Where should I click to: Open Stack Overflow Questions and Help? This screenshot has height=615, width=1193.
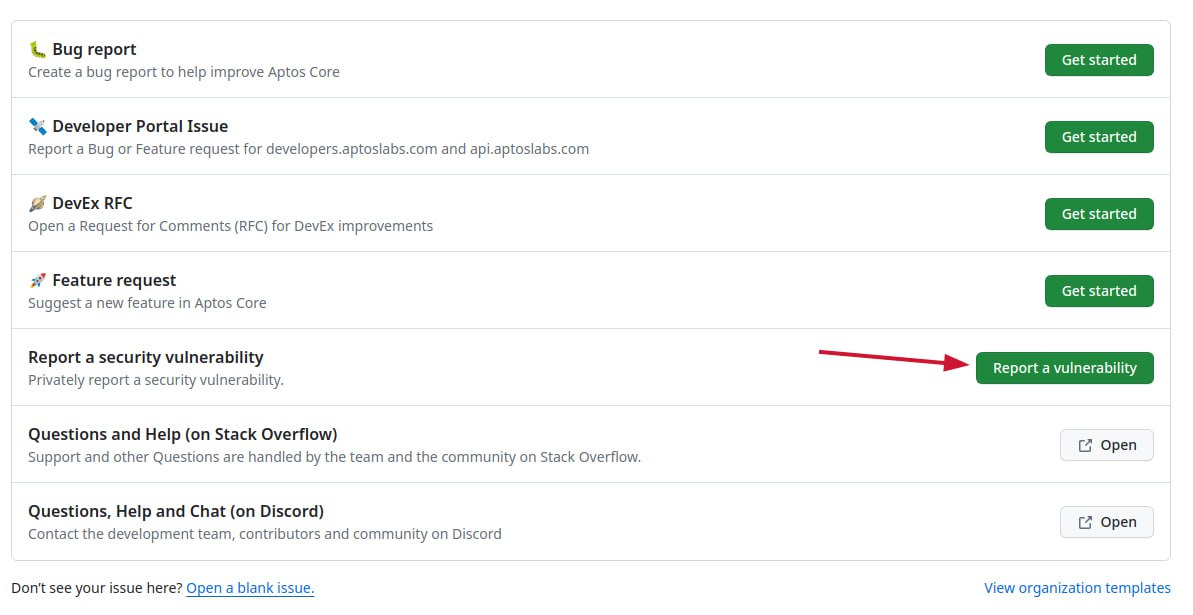pyautogui.click(x=1106, y=446)
